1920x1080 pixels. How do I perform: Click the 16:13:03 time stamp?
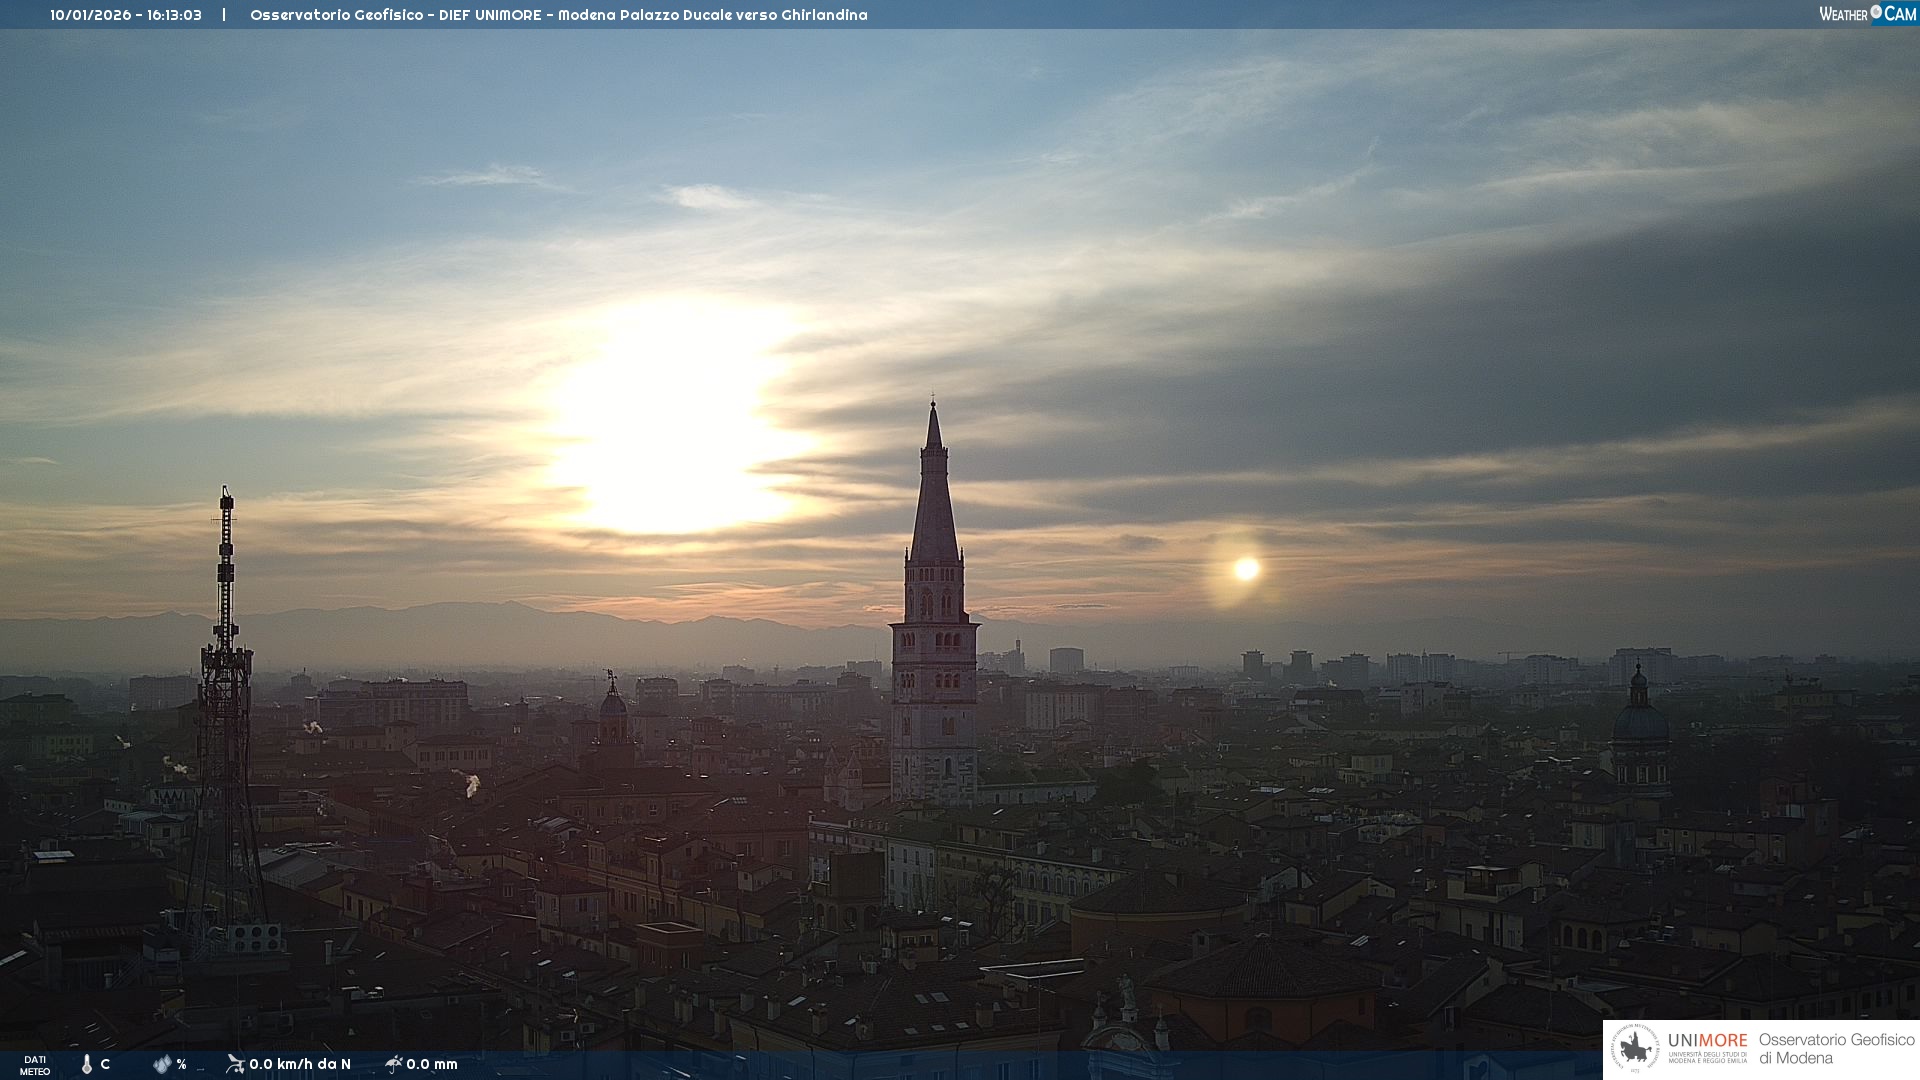point(174,15)
